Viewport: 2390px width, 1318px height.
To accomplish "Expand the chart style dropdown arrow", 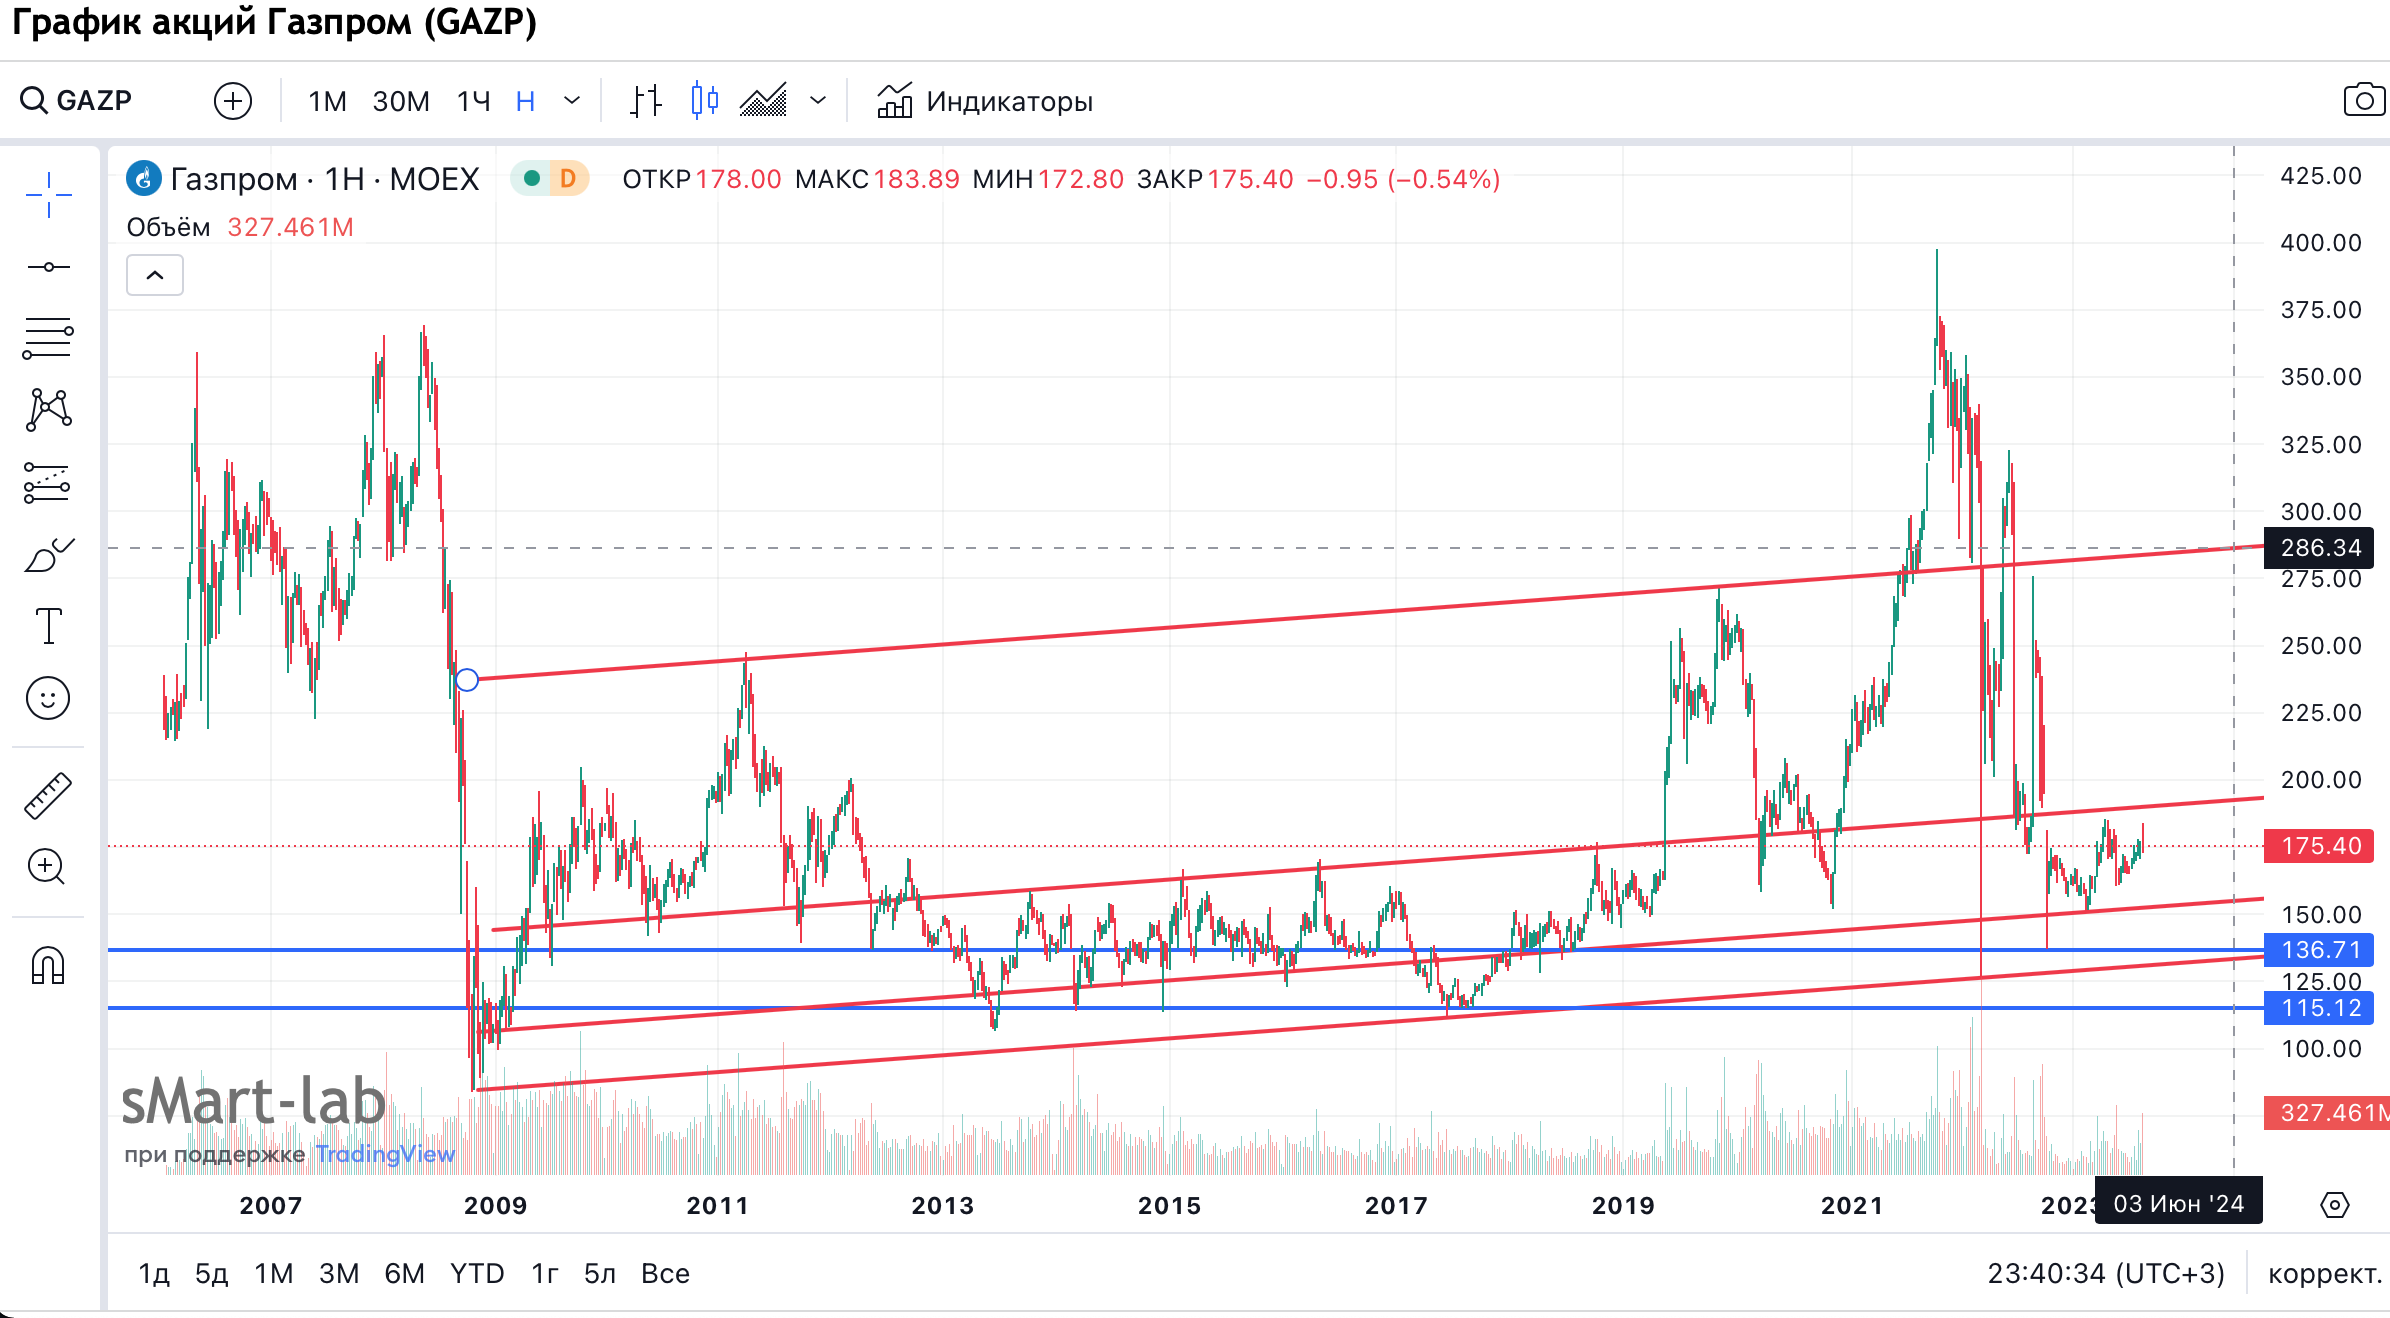I will (x=818, y=100).
